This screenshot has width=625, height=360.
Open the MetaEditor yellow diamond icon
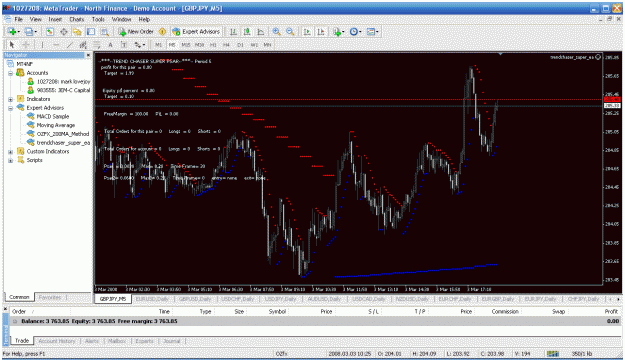(x=162, y=31)
